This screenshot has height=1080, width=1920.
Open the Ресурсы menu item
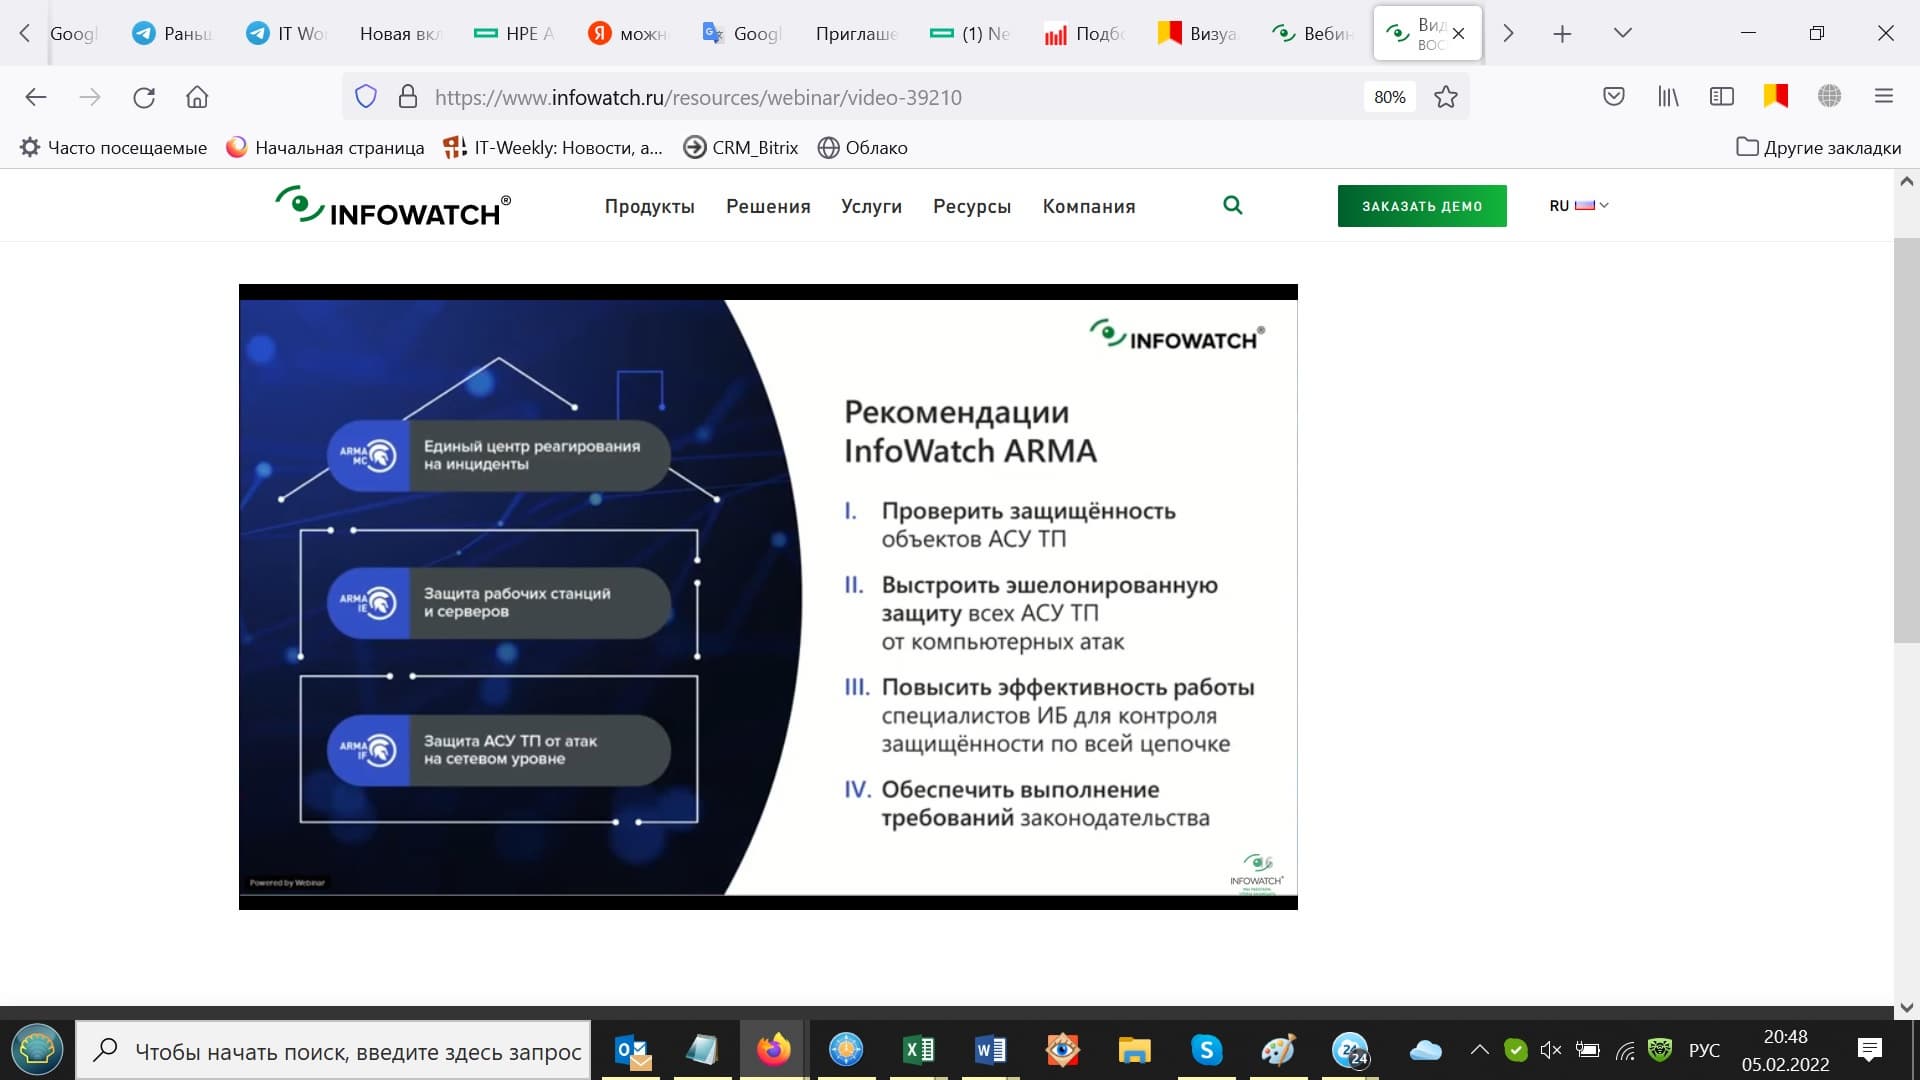pyautogui.click(x=971, y=206)
